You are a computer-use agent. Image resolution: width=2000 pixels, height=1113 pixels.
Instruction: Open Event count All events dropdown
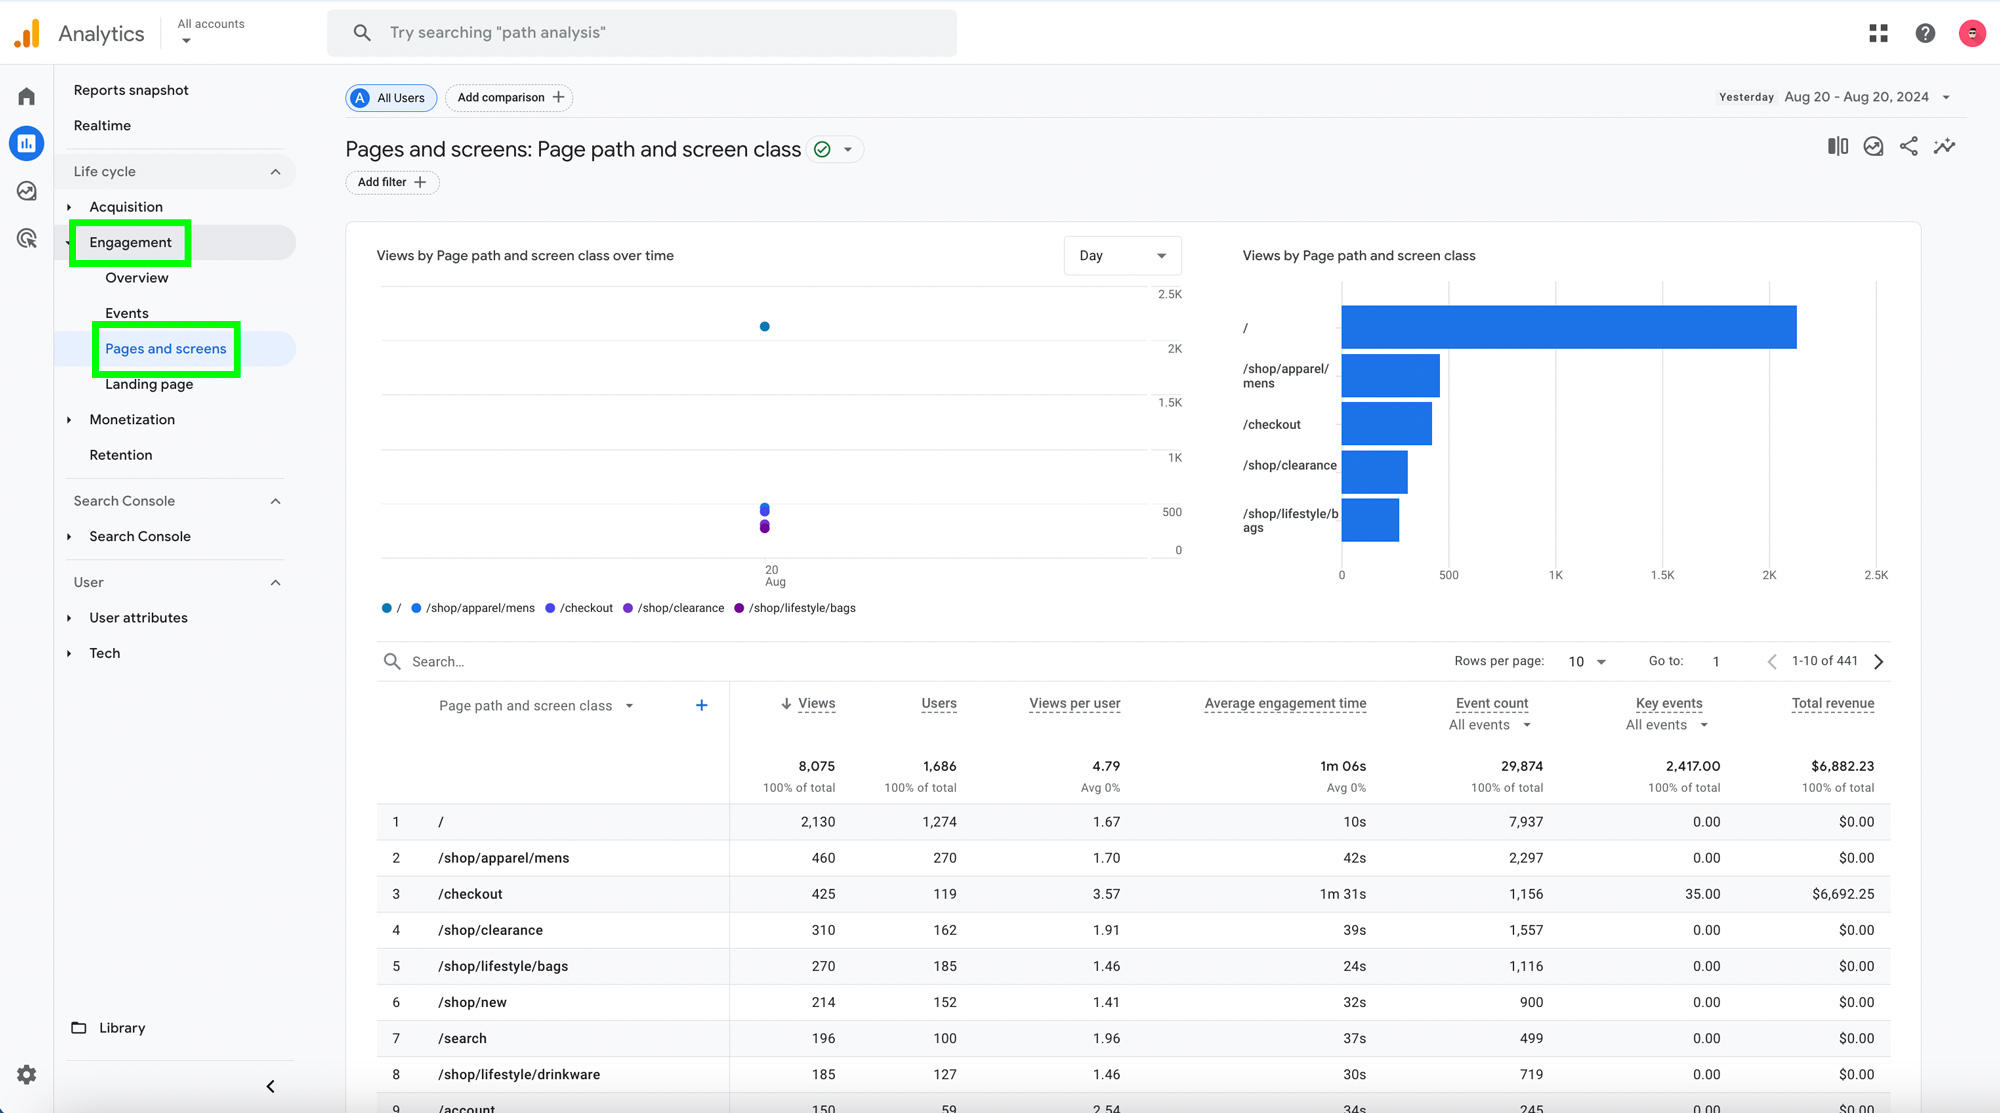coord(1490,725)
